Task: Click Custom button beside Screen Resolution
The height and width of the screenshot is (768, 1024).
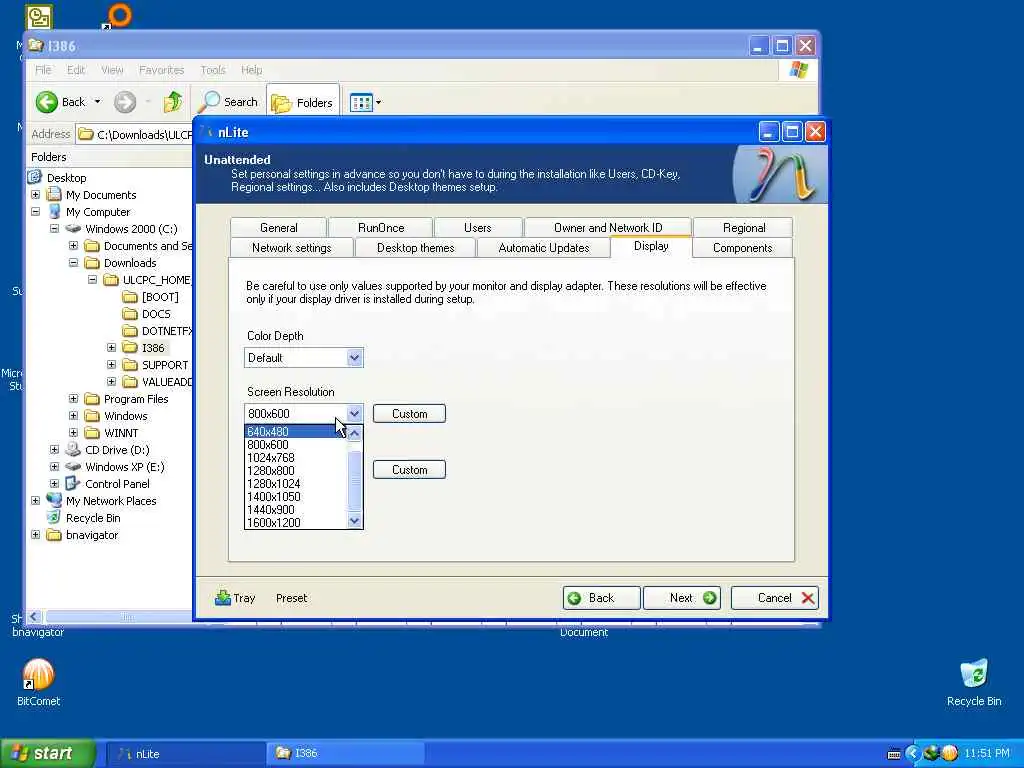Action: coord(409,414)
